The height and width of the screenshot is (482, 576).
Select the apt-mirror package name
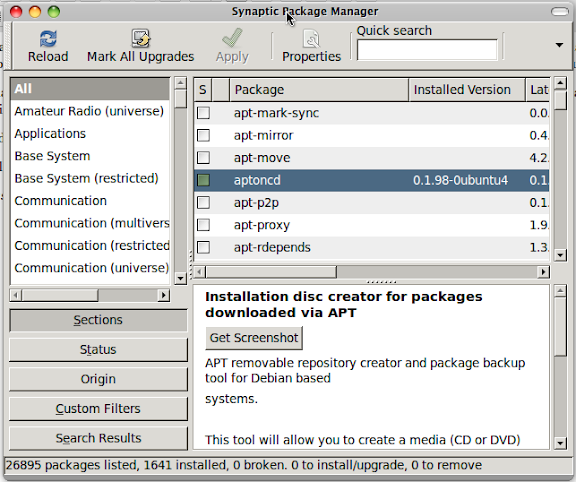[263, 135]
